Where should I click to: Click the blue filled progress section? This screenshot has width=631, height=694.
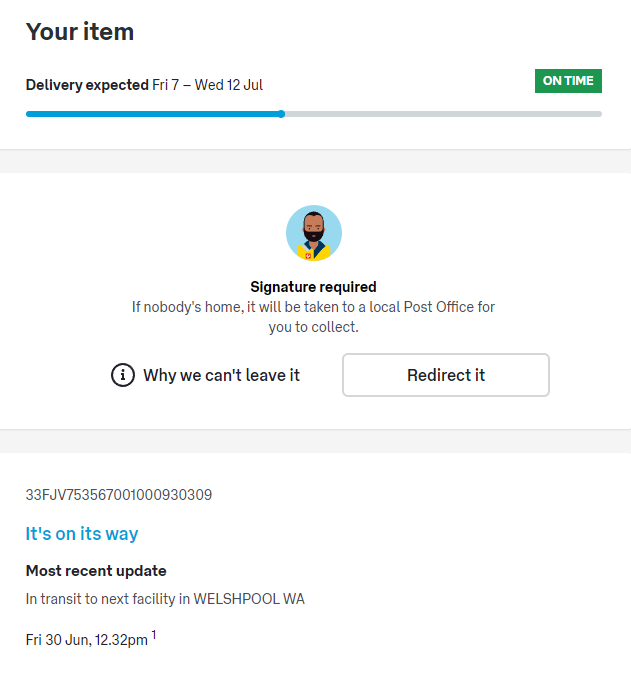(150, 114)
